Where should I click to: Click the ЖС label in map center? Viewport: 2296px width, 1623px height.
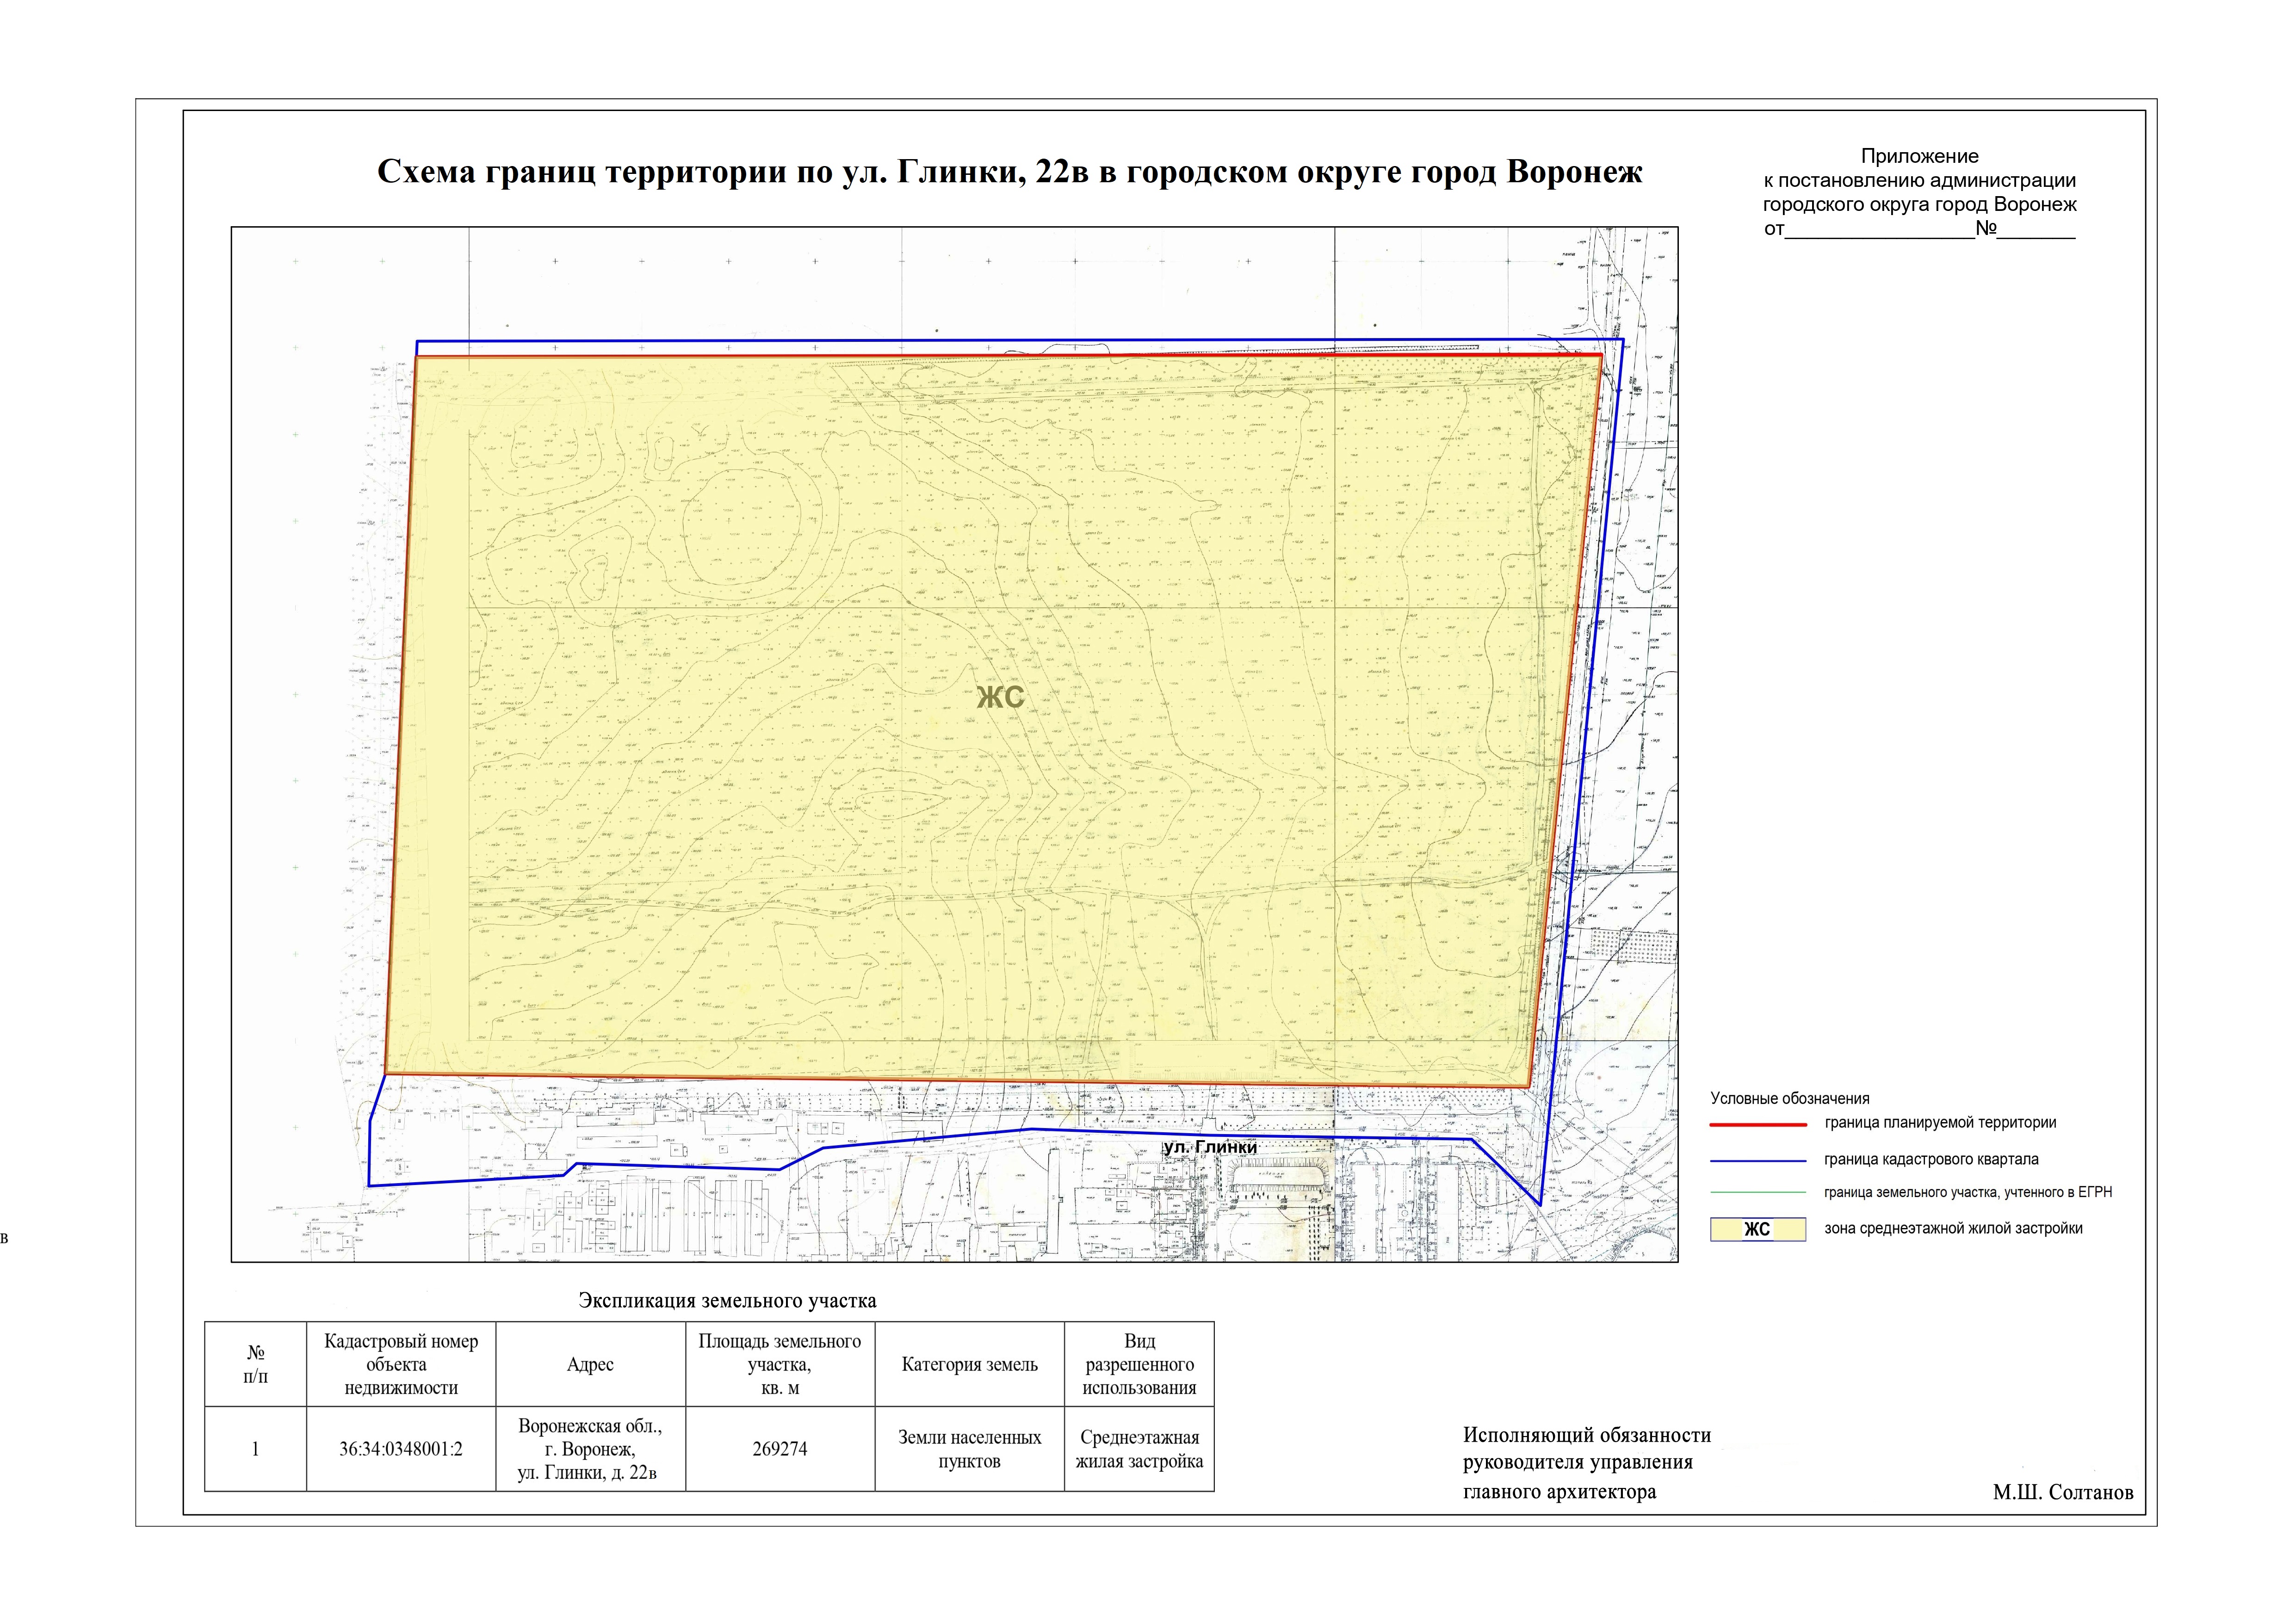(1000, 697)
